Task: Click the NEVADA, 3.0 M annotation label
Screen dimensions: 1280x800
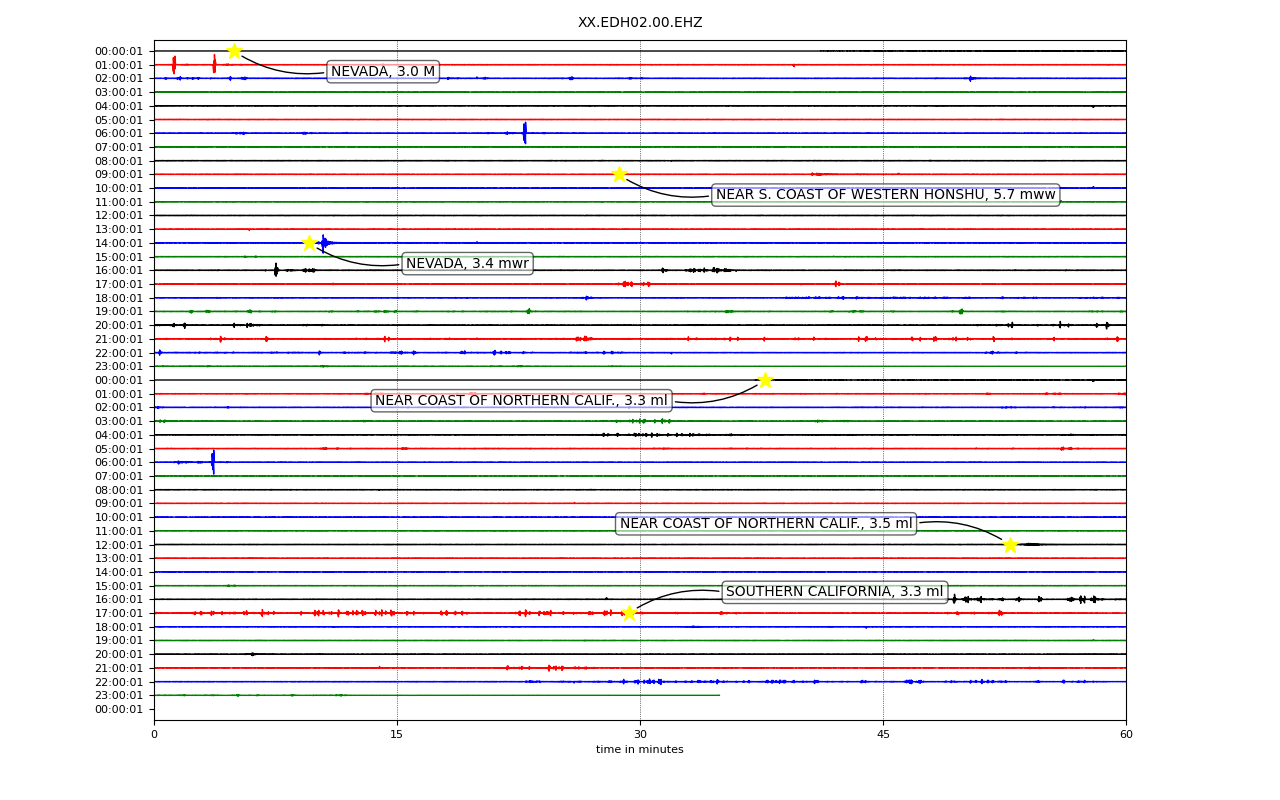Action: coord(383,71)
